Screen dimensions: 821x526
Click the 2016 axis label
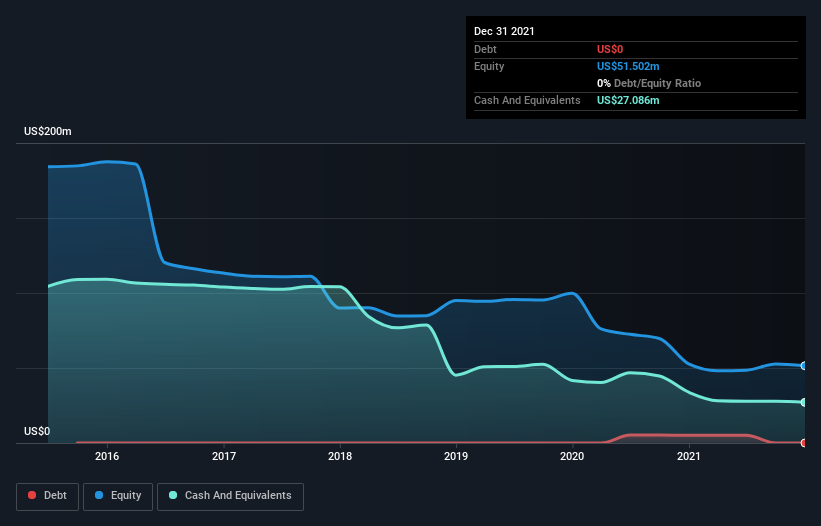point(107,456)
